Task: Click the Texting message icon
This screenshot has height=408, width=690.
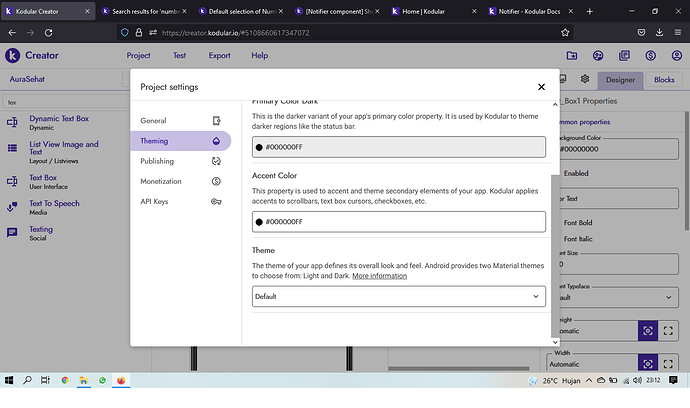Action: 12,232
